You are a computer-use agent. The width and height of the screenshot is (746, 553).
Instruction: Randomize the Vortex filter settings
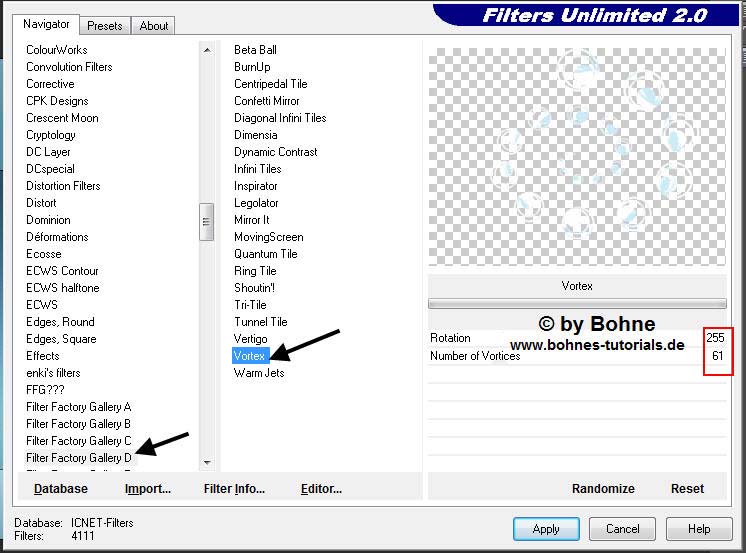coord(603,489)
